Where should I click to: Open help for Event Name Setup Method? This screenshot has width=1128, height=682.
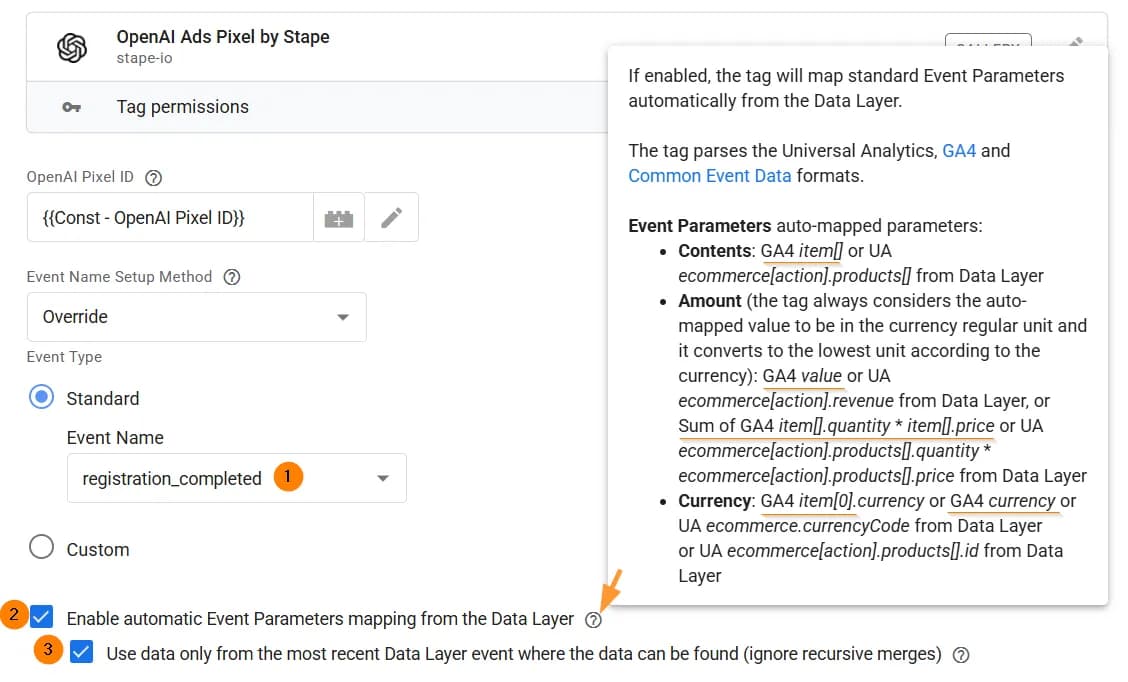[232, 277]
